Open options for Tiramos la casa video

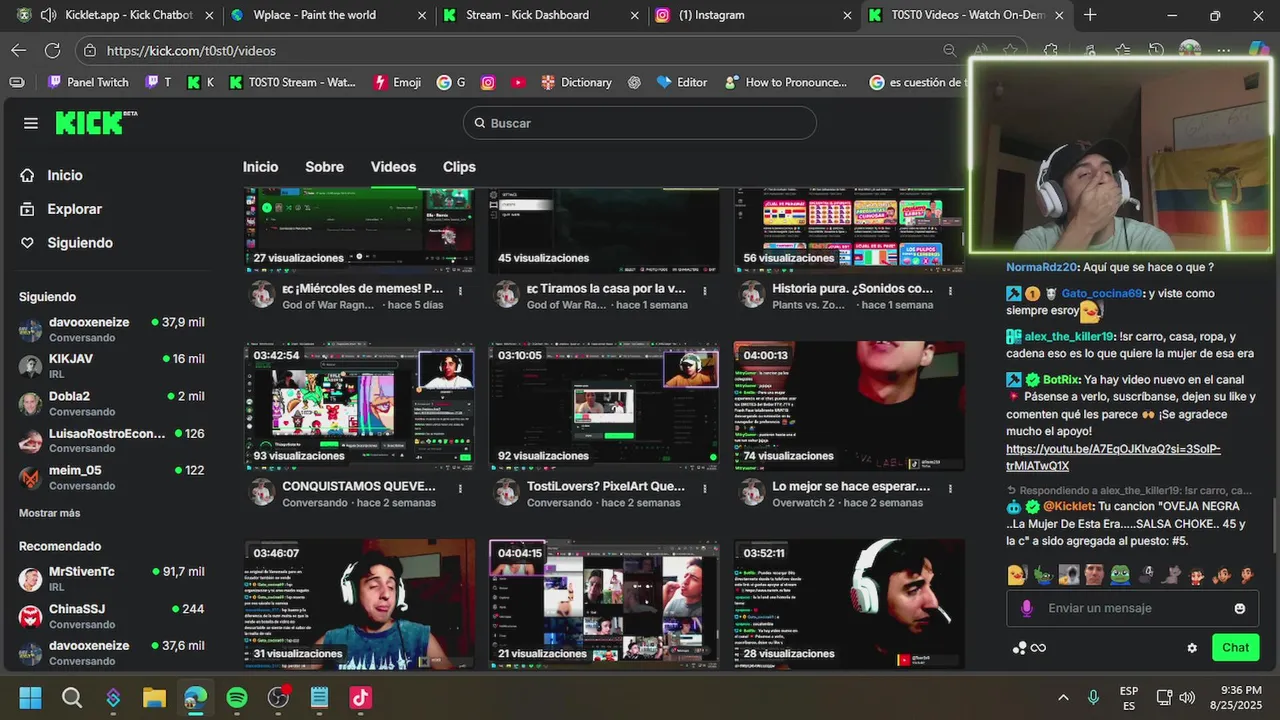(x=705, y=291)
